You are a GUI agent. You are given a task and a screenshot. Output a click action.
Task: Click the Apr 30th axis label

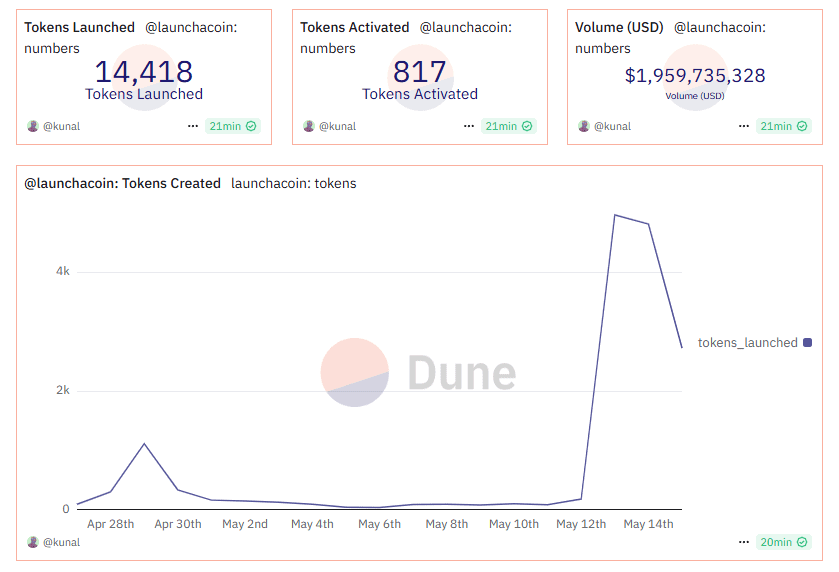(178, 524)
